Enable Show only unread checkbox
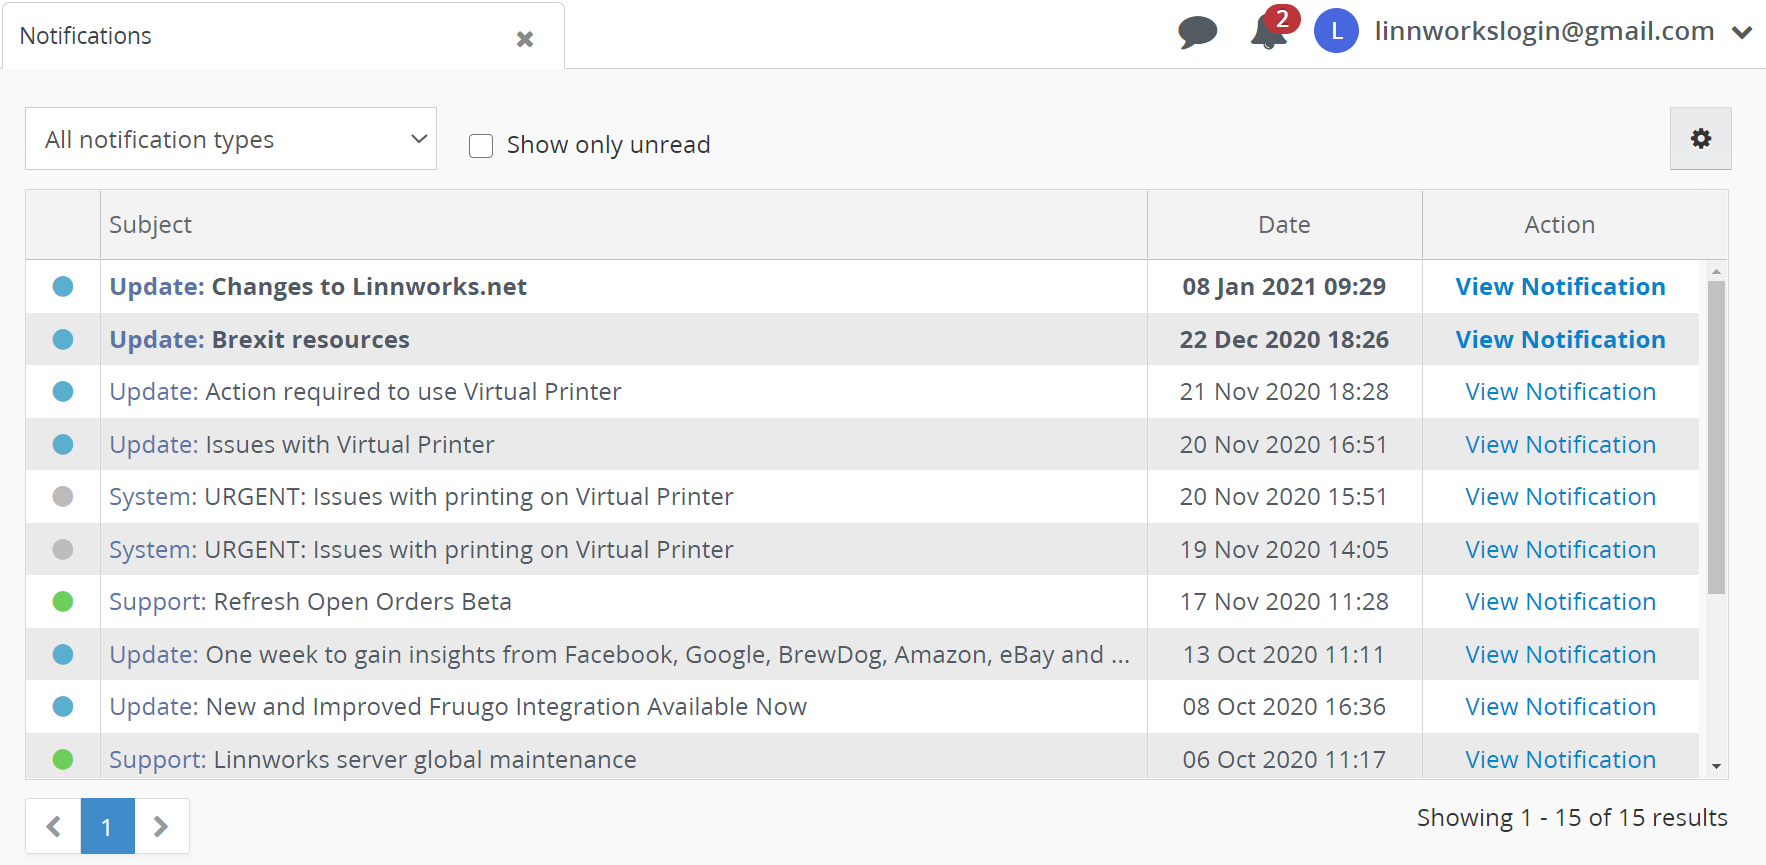The width and height of the screenshot is (1766, 865). [481, 146]
